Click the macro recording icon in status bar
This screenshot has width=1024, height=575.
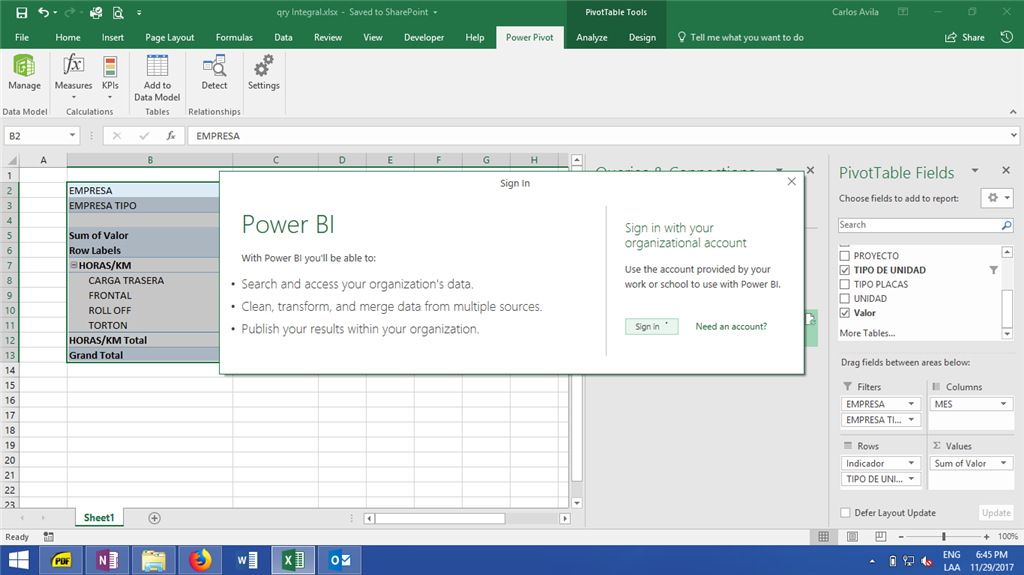point(48,536)
